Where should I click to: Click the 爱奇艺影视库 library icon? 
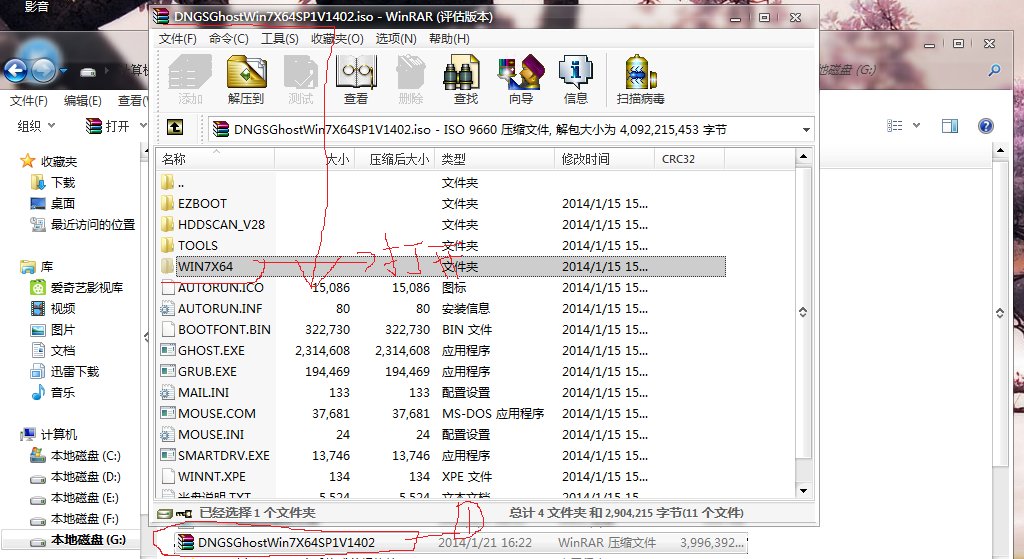coord(38,287)
